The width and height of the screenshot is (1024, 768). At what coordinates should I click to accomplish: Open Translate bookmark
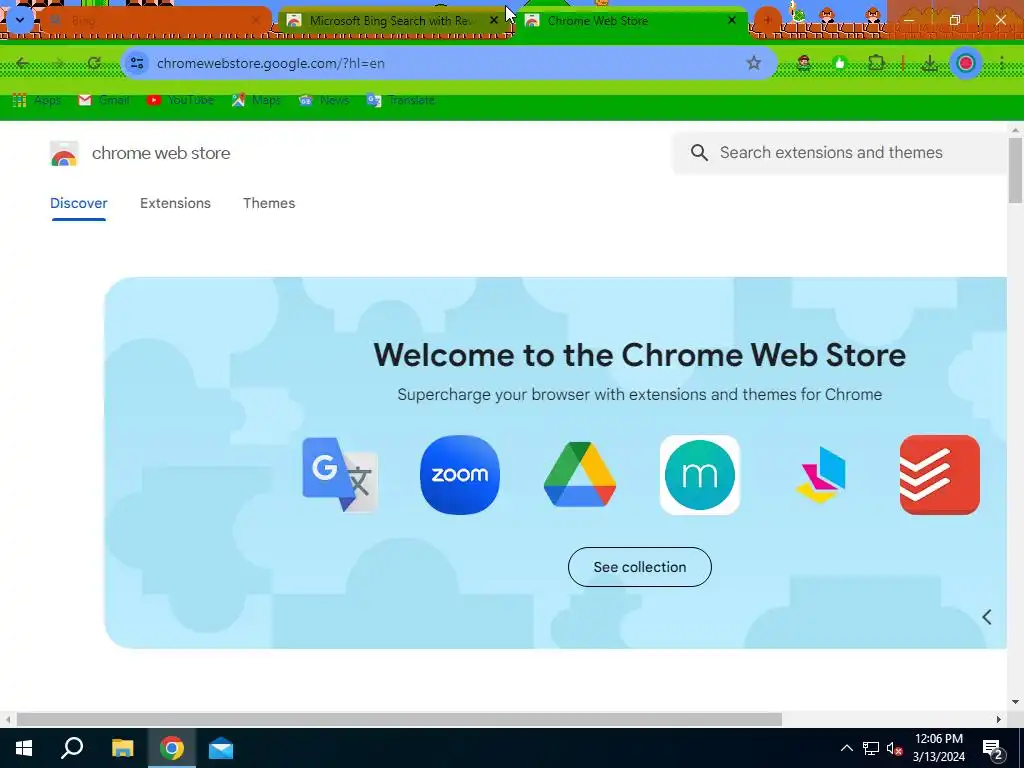click(401, 100)
